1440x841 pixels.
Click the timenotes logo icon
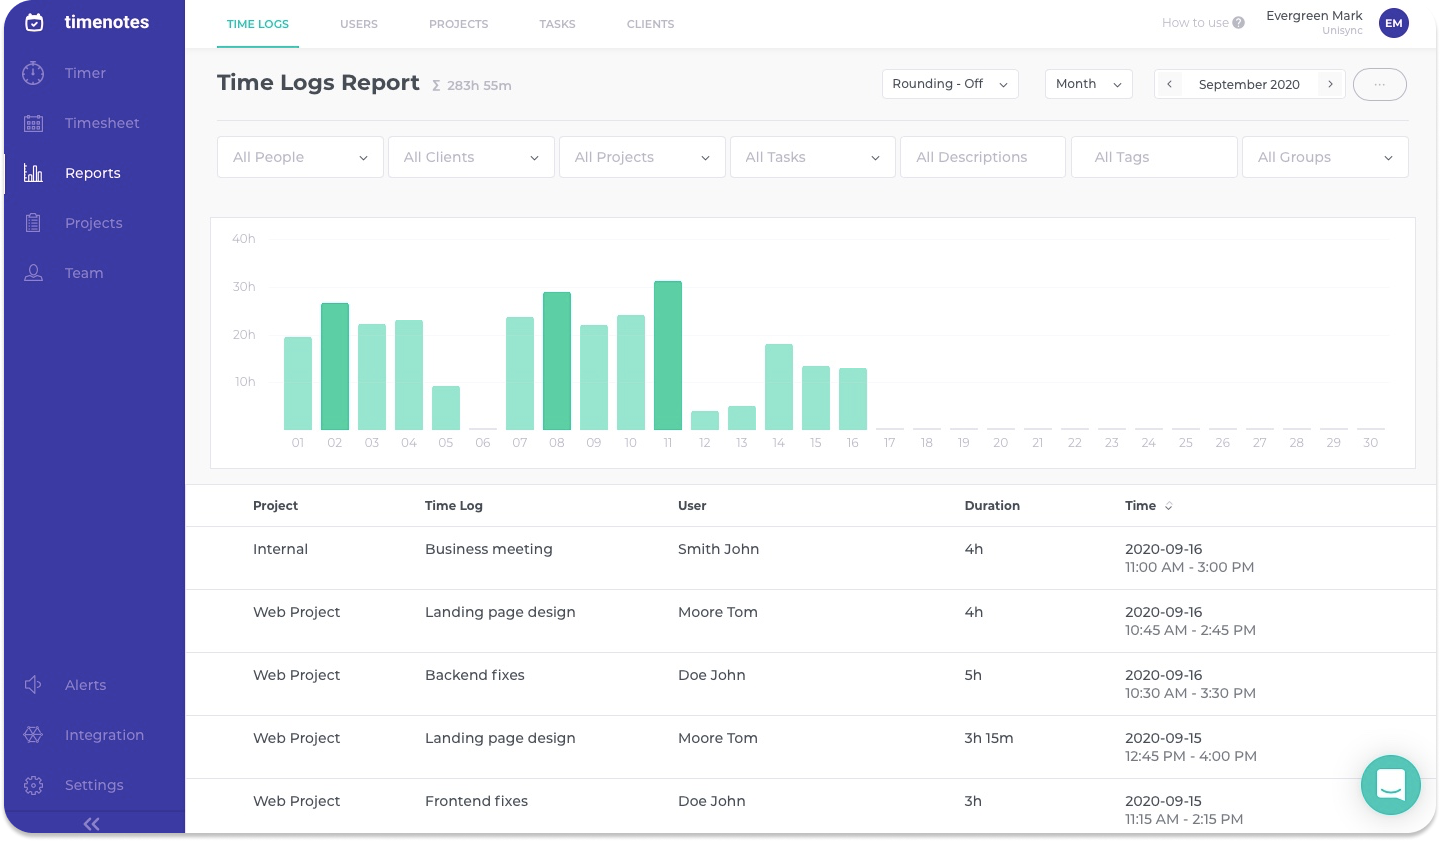[x=34, y=22]
